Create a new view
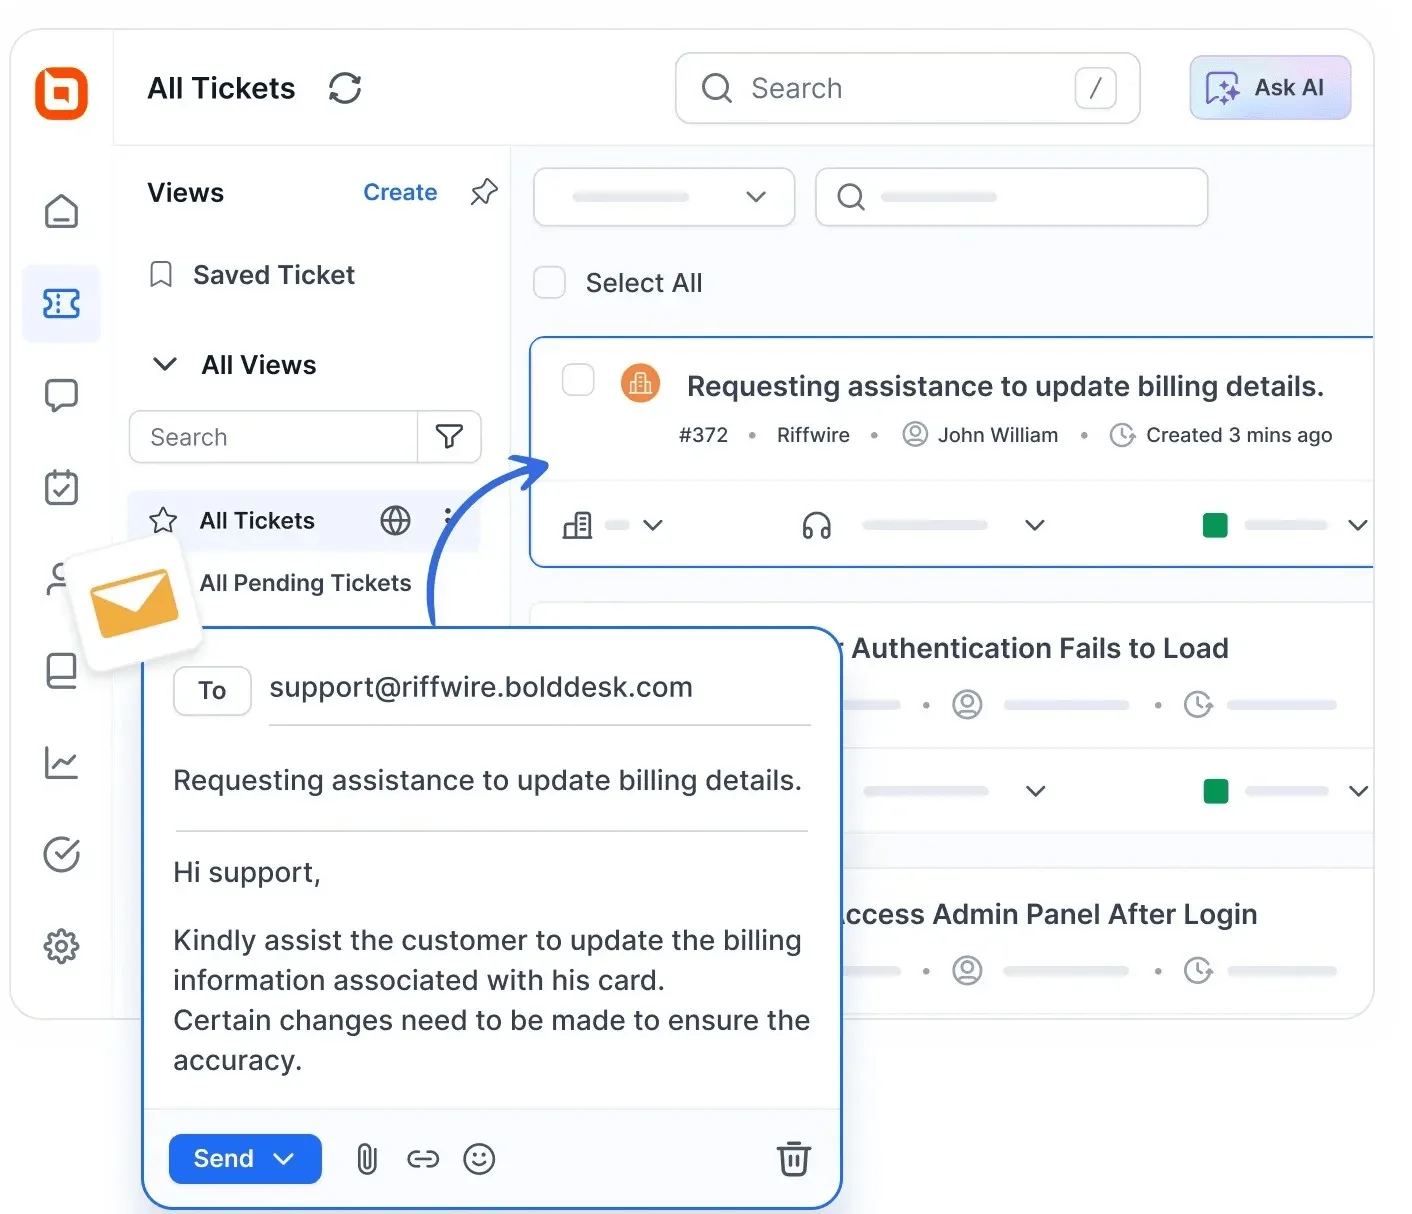The width and height of the screenshot is (1412, 1214). [x=400, y=192]
